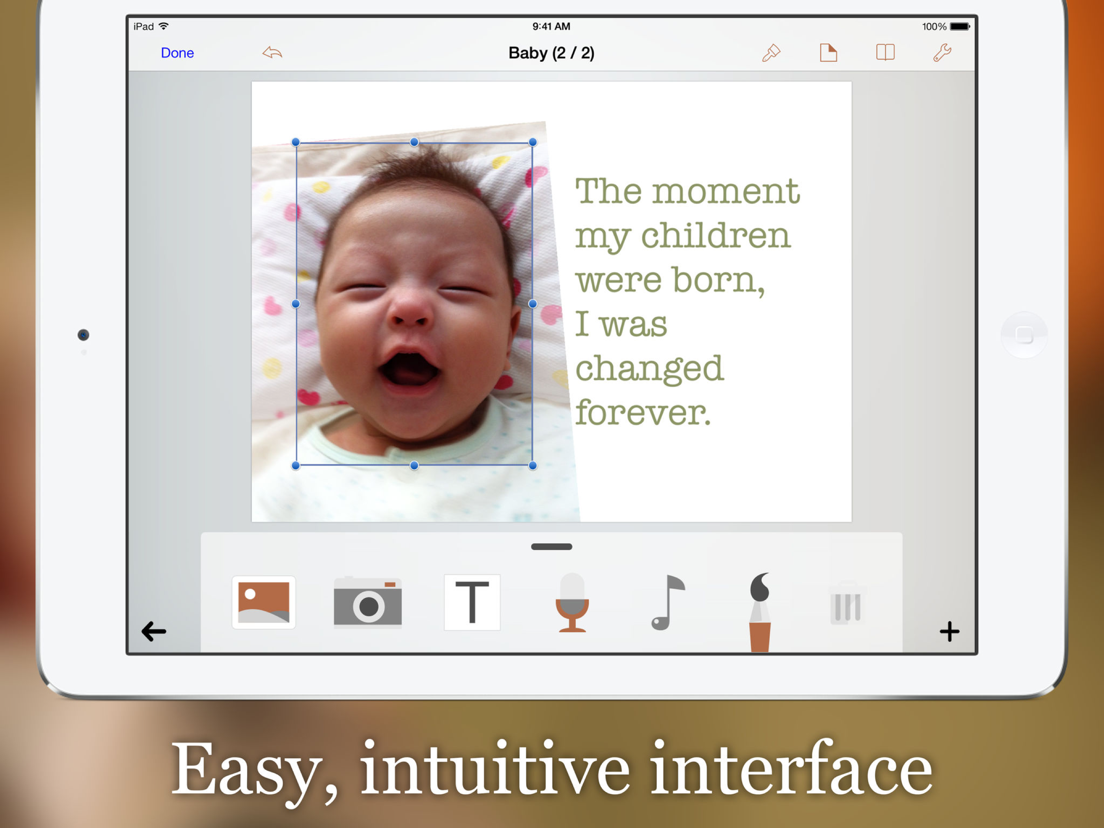Add music with the note icon
This screenshot has height=828, width=1104.
click(x=667, y=603)
